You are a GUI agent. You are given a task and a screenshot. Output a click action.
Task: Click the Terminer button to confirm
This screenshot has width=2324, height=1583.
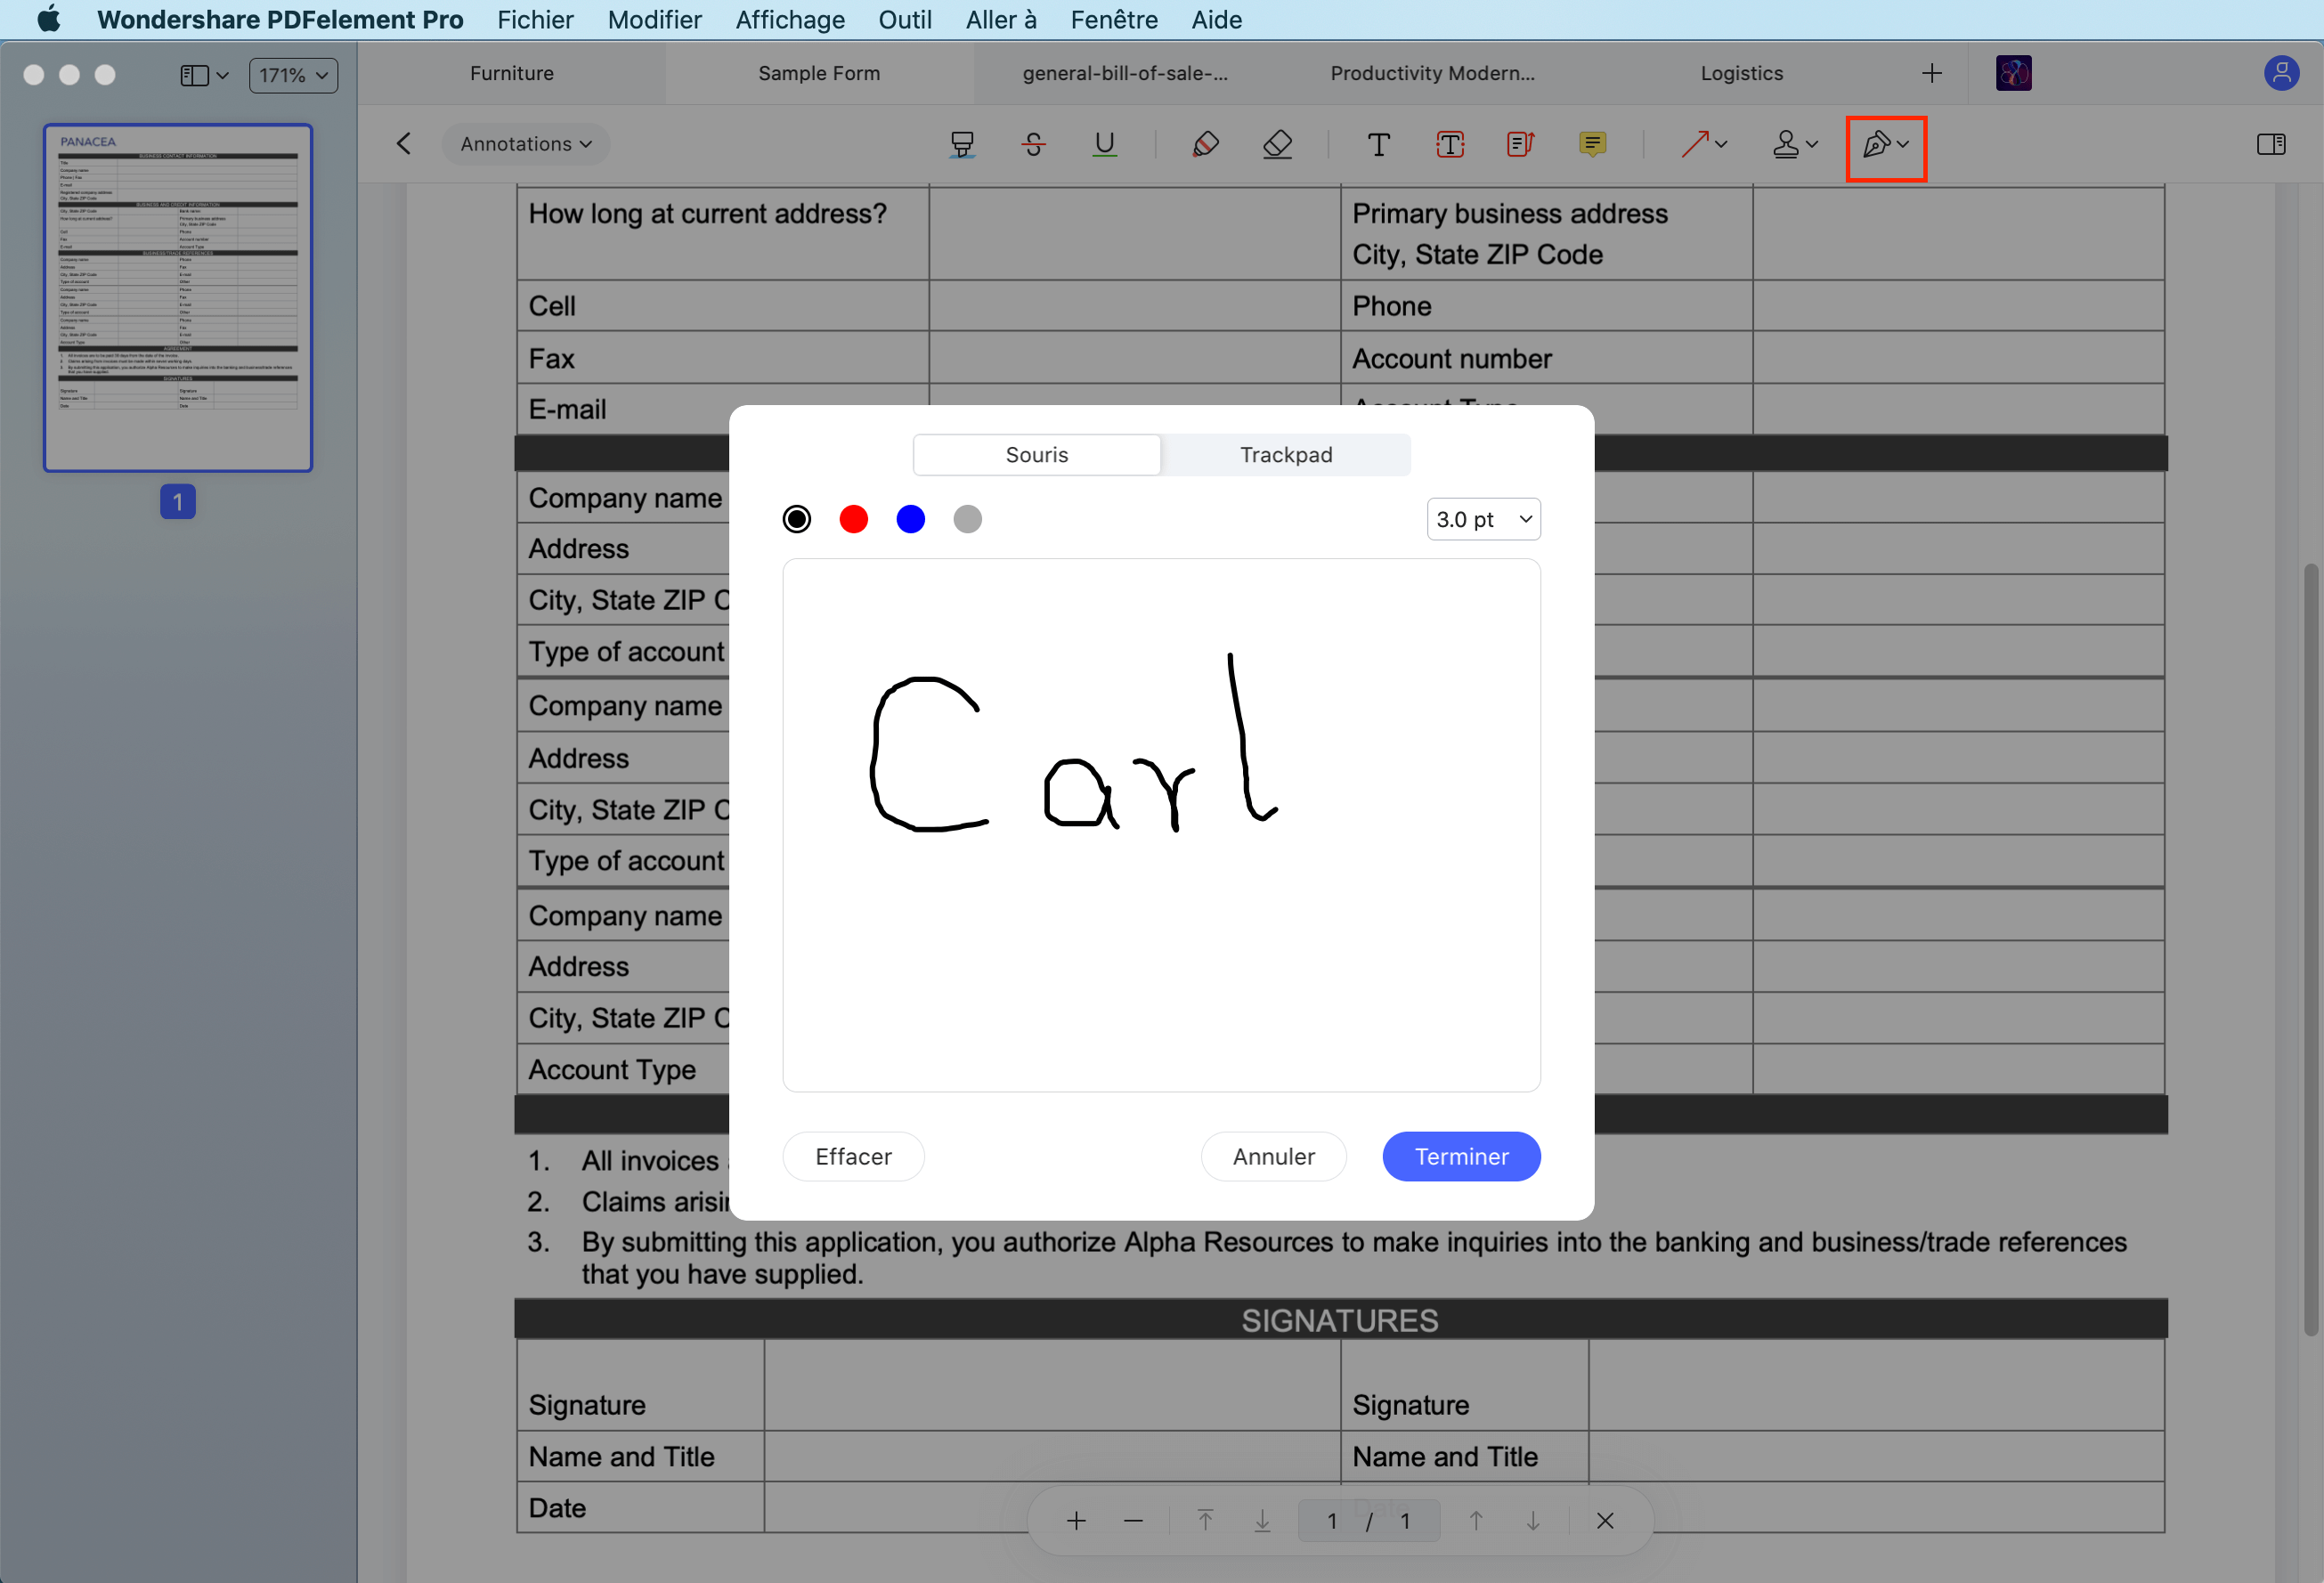pos(1459,1156)
